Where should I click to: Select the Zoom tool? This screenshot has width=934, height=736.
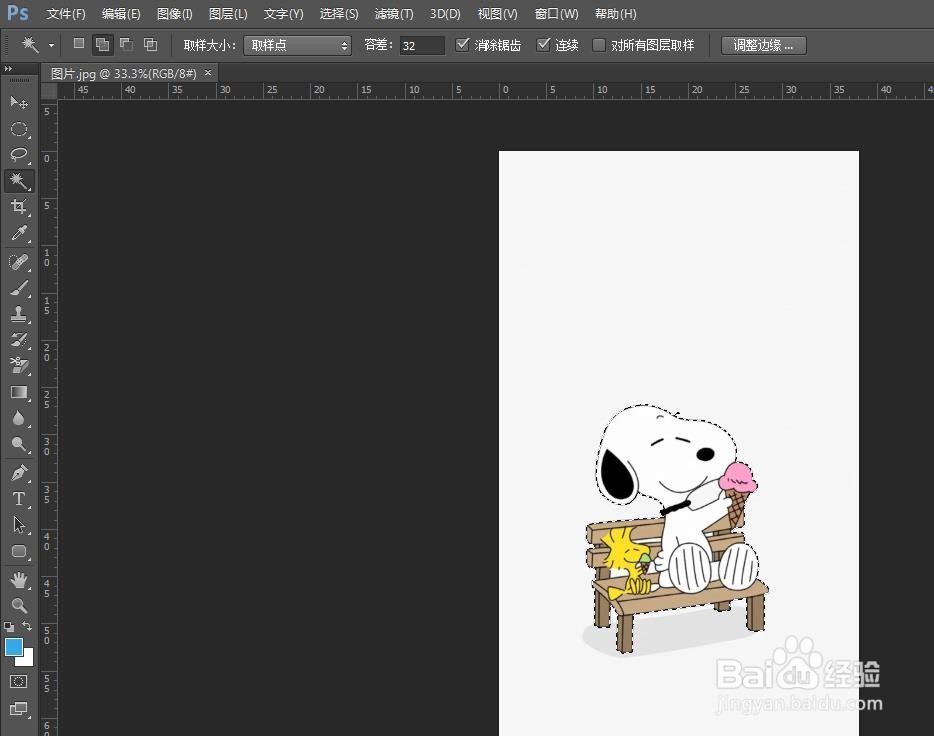pos(19,606)
